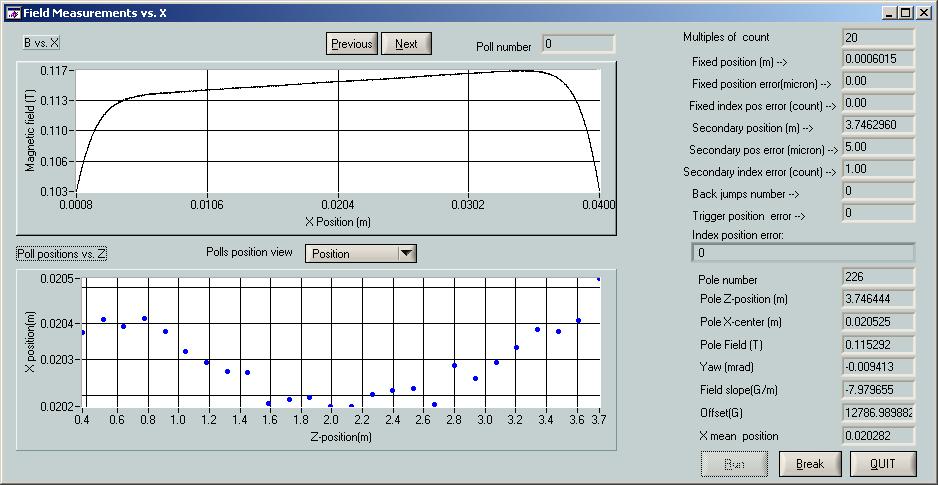Click the dropdown arrow beside Position
The image size is (938, 485).
click(x=406, y=254)
